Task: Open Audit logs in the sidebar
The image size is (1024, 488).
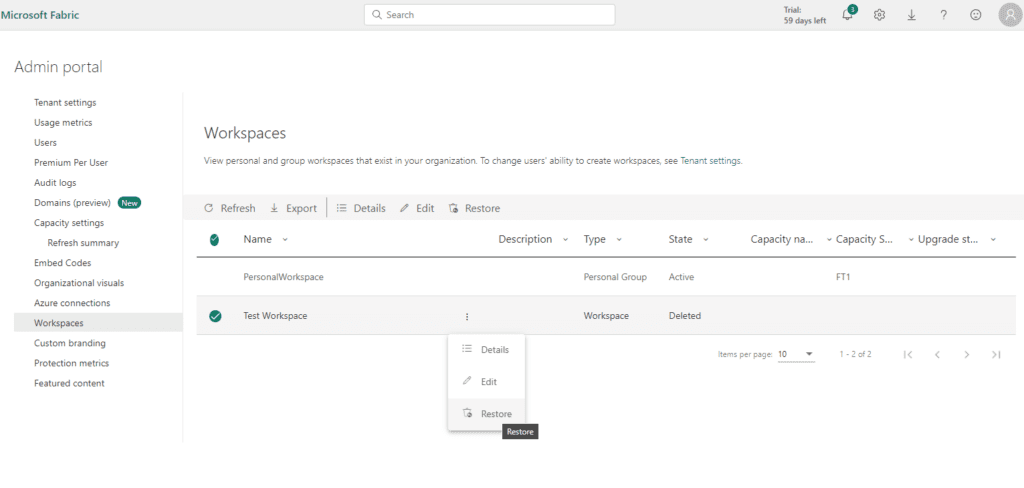Action: (x=55, y=183)
